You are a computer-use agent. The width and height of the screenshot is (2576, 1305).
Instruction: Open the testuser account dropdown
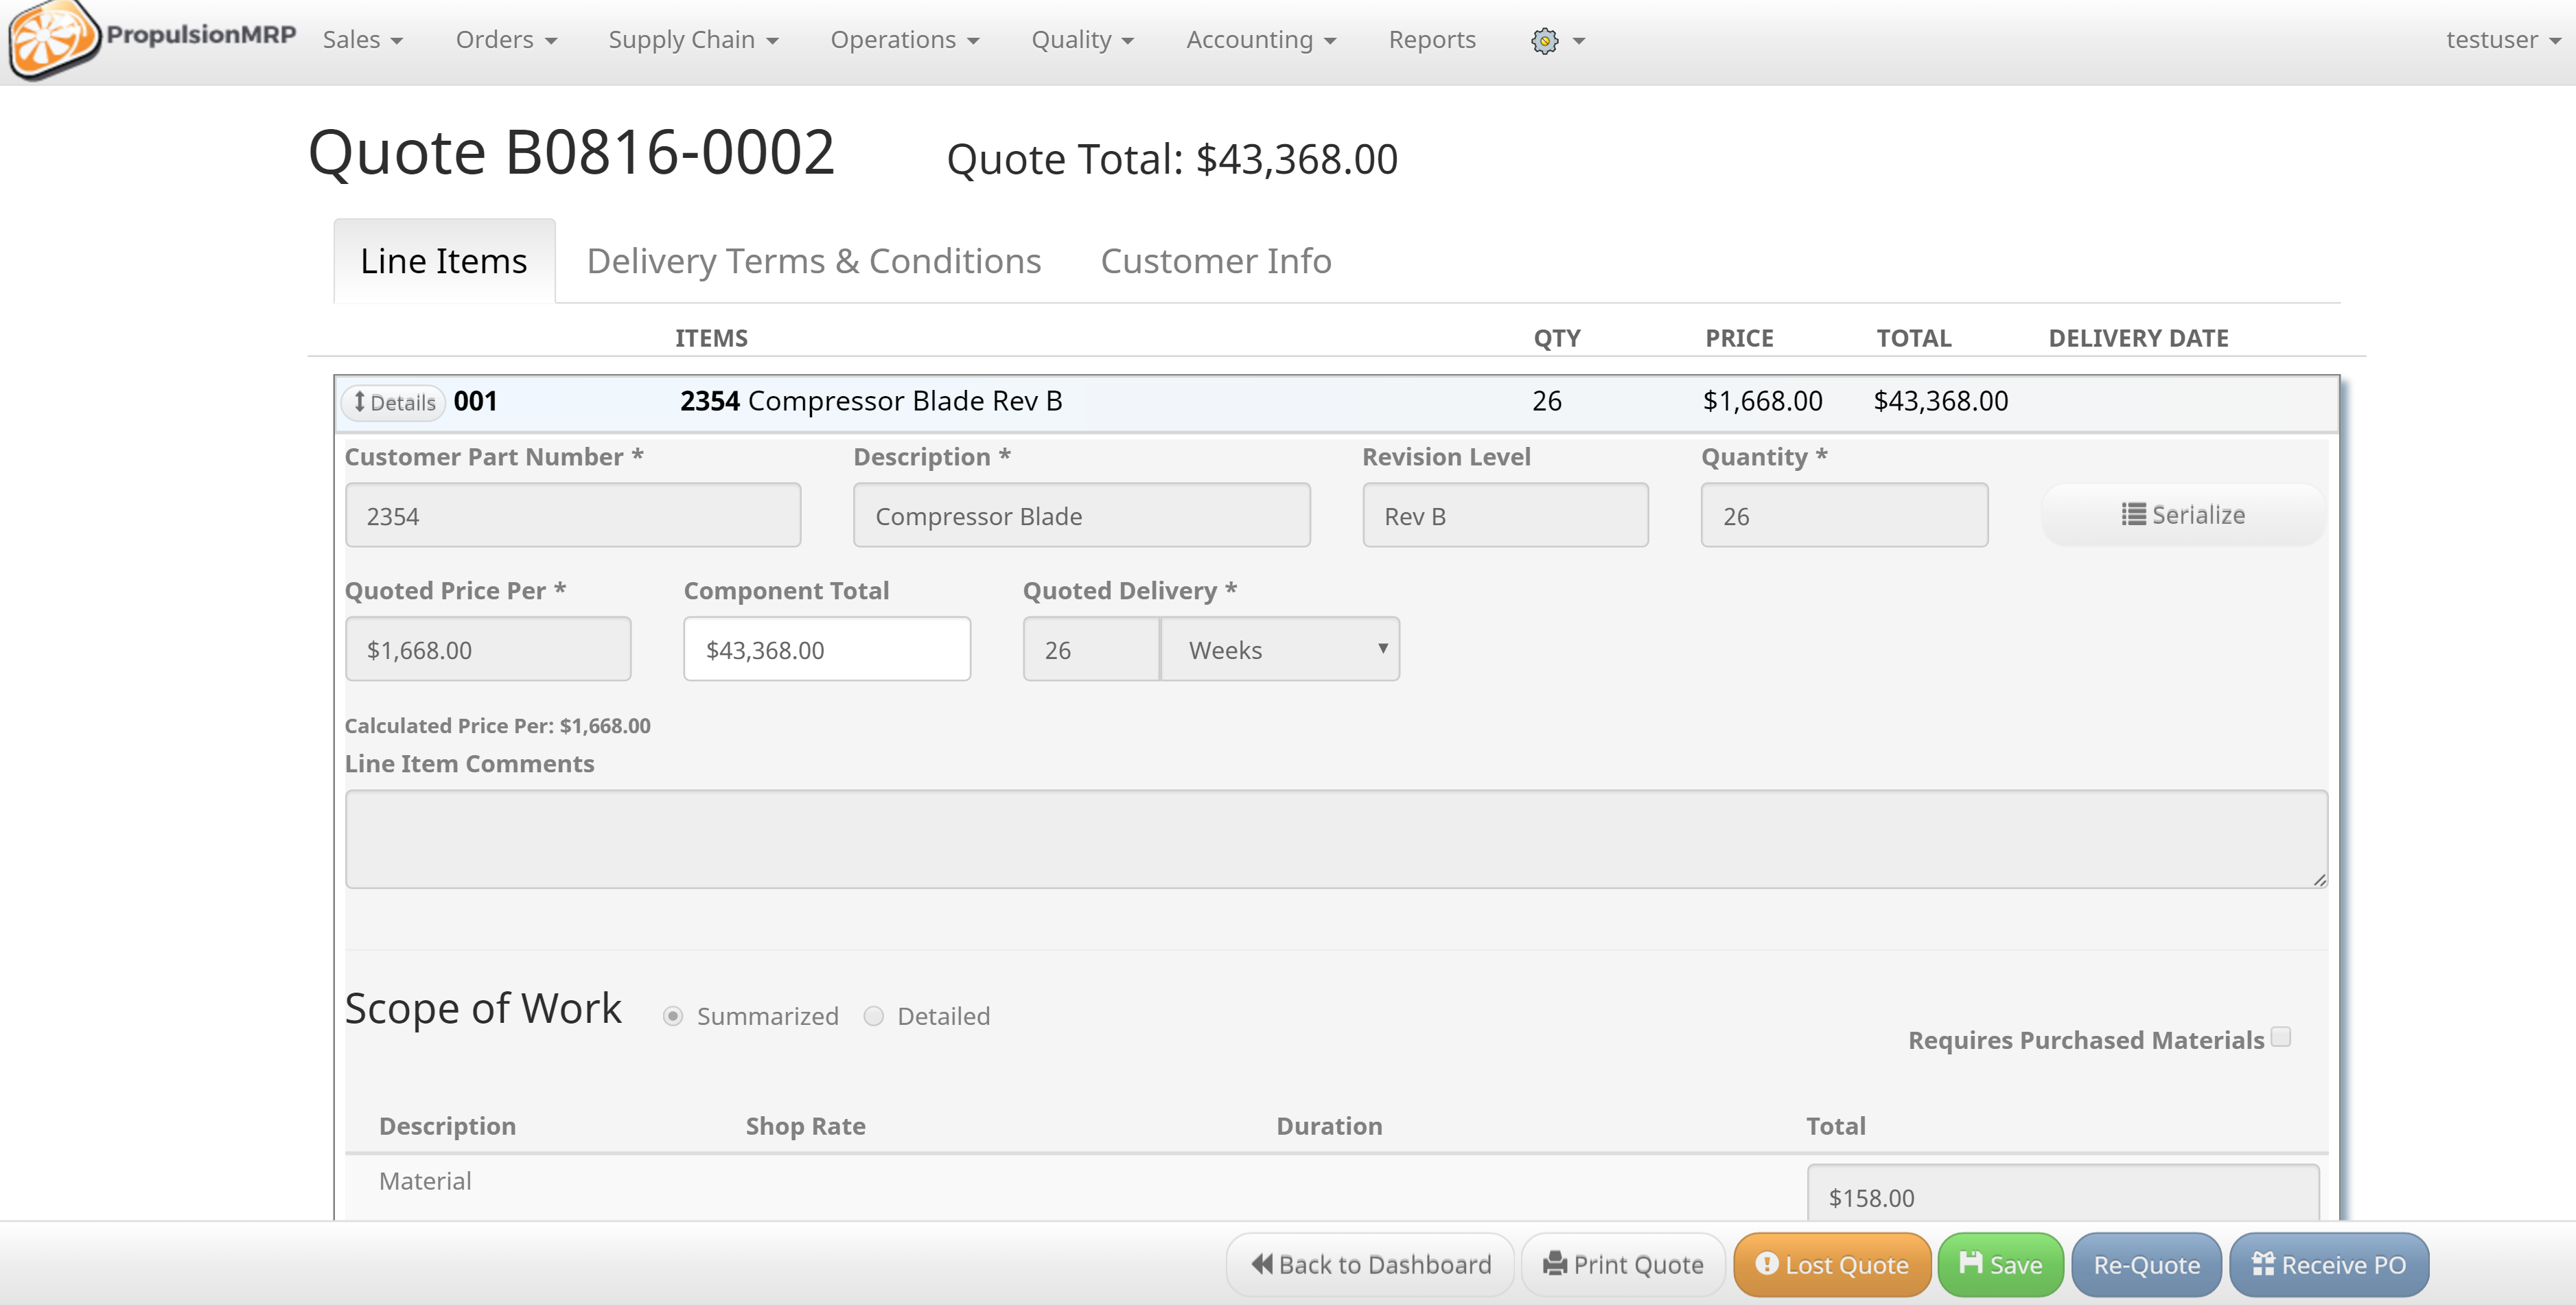(x=2502, y=40)
